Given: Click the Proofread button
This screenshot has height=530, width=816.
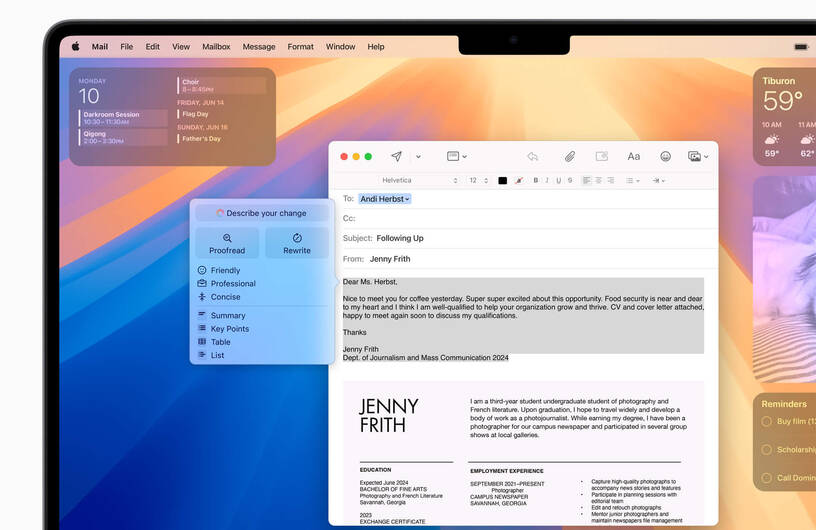Looking at the screenshot, I should pos(227,243).
